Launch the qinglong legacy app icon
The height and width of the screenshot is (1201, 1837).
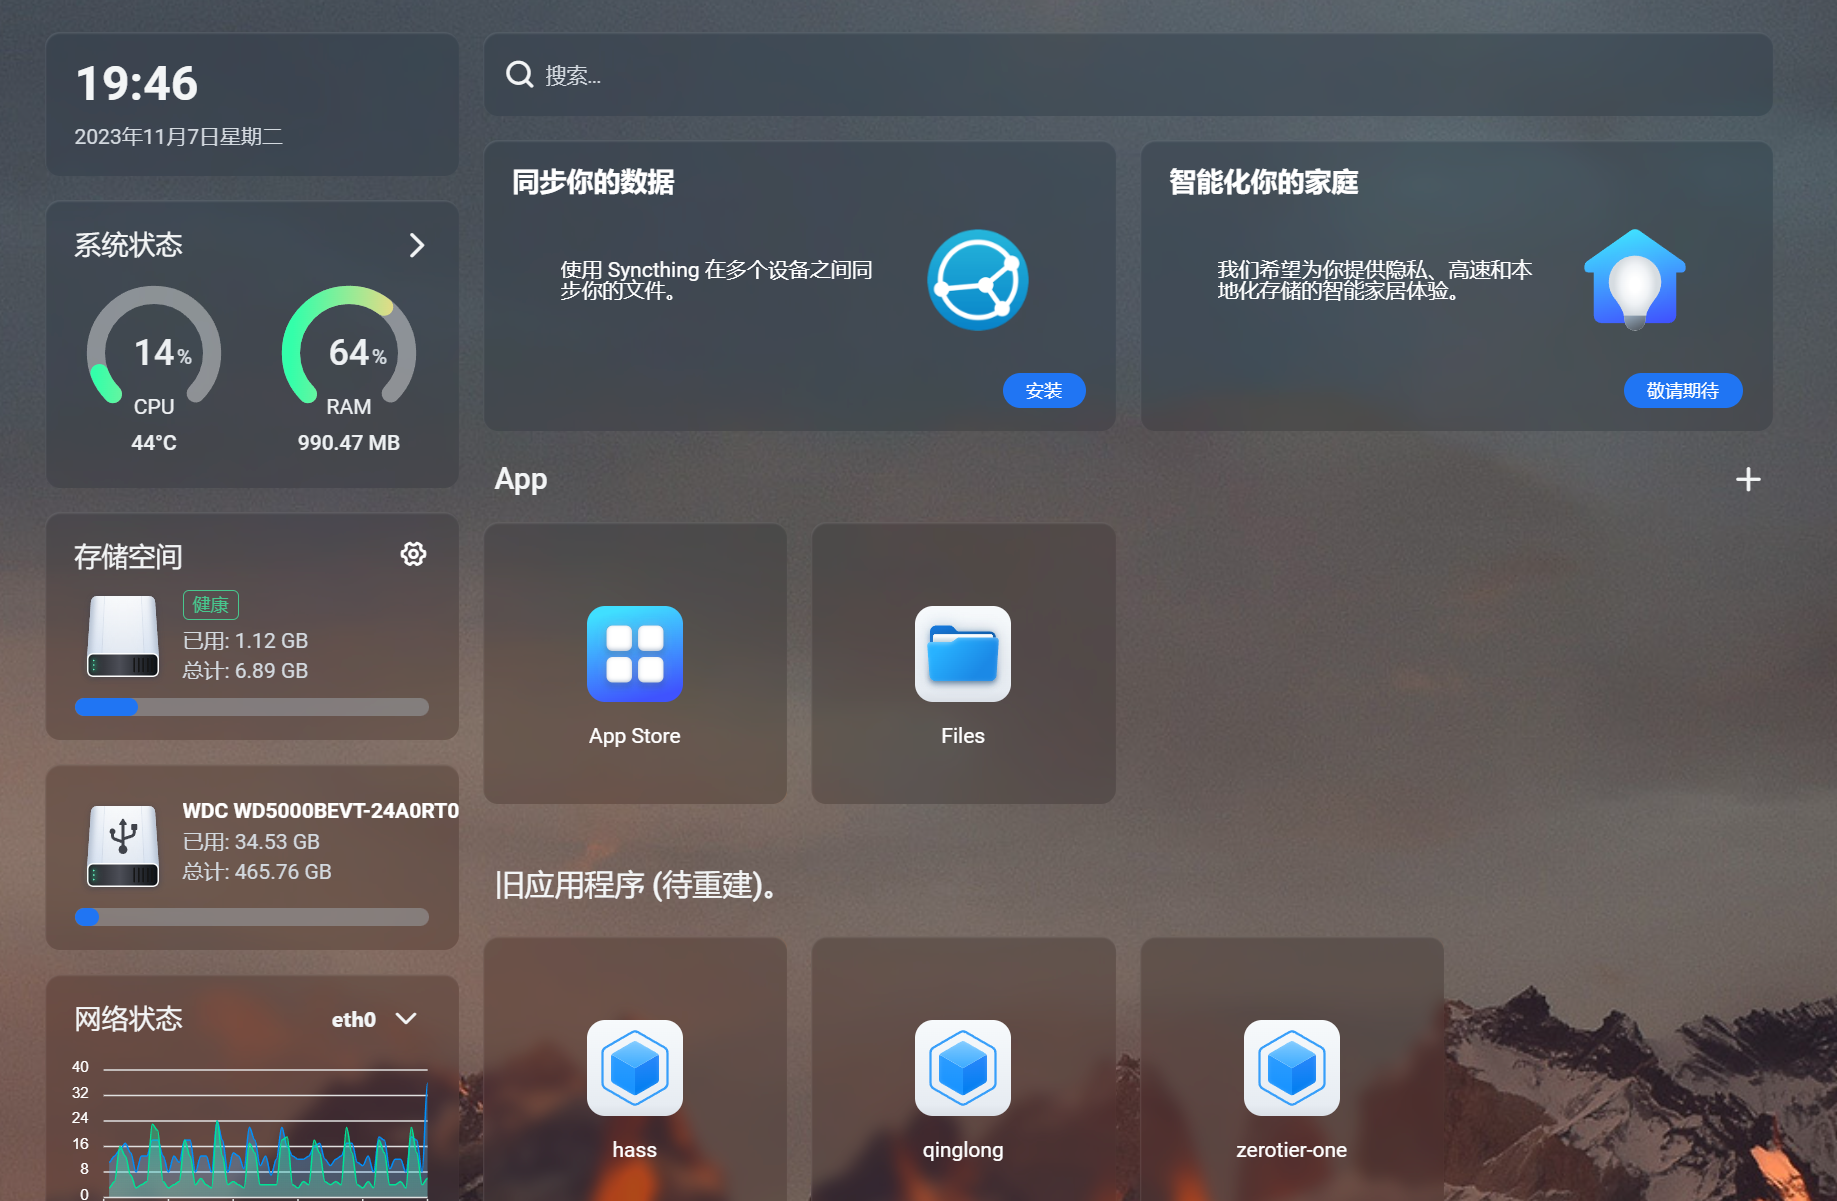pyautogui.click(x=962, y=1068)
